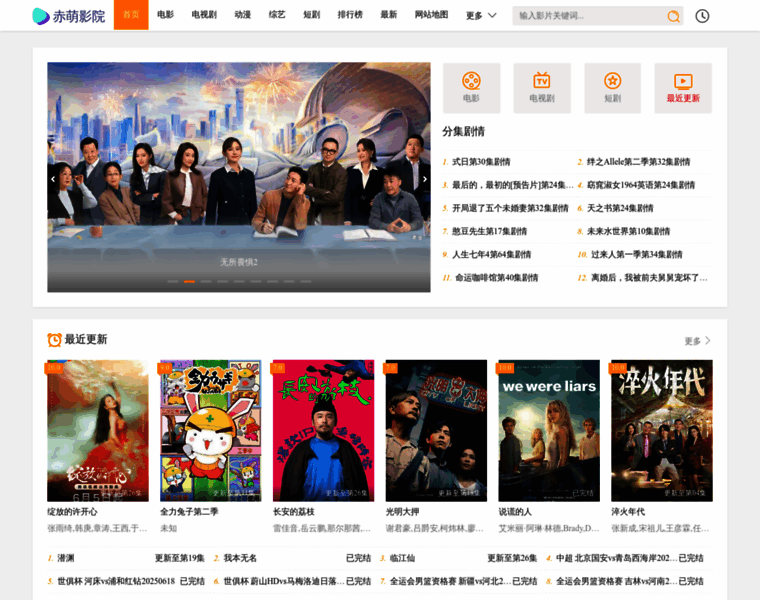
Task: Open the 电视剧 TV icon tile
Action: (542, 88)
